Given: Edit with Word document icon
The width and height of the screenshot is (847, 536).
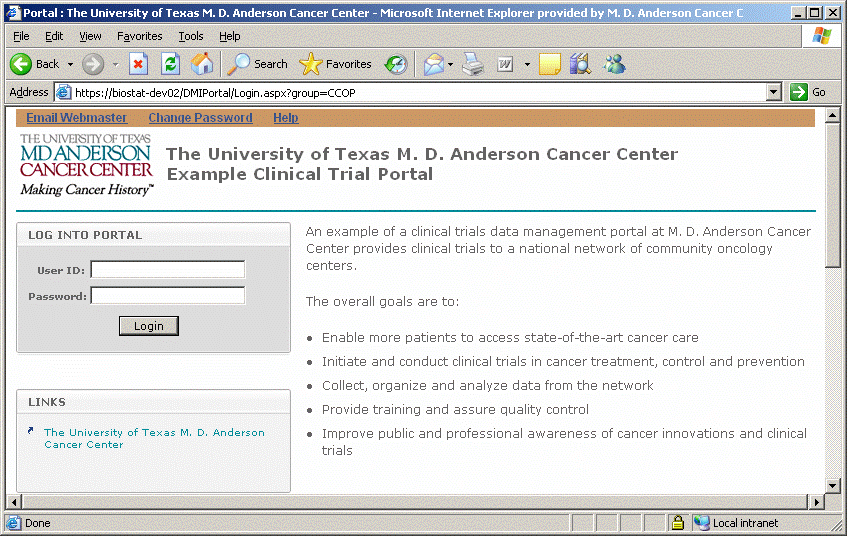Looking at the screenshot, I should [x=505, y=64].
